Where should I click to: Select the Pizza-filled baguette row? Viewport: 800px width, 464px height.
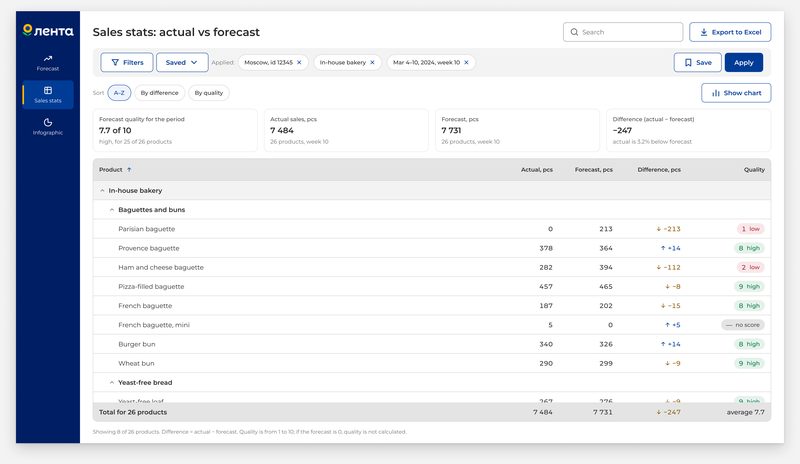click(432, 286)
